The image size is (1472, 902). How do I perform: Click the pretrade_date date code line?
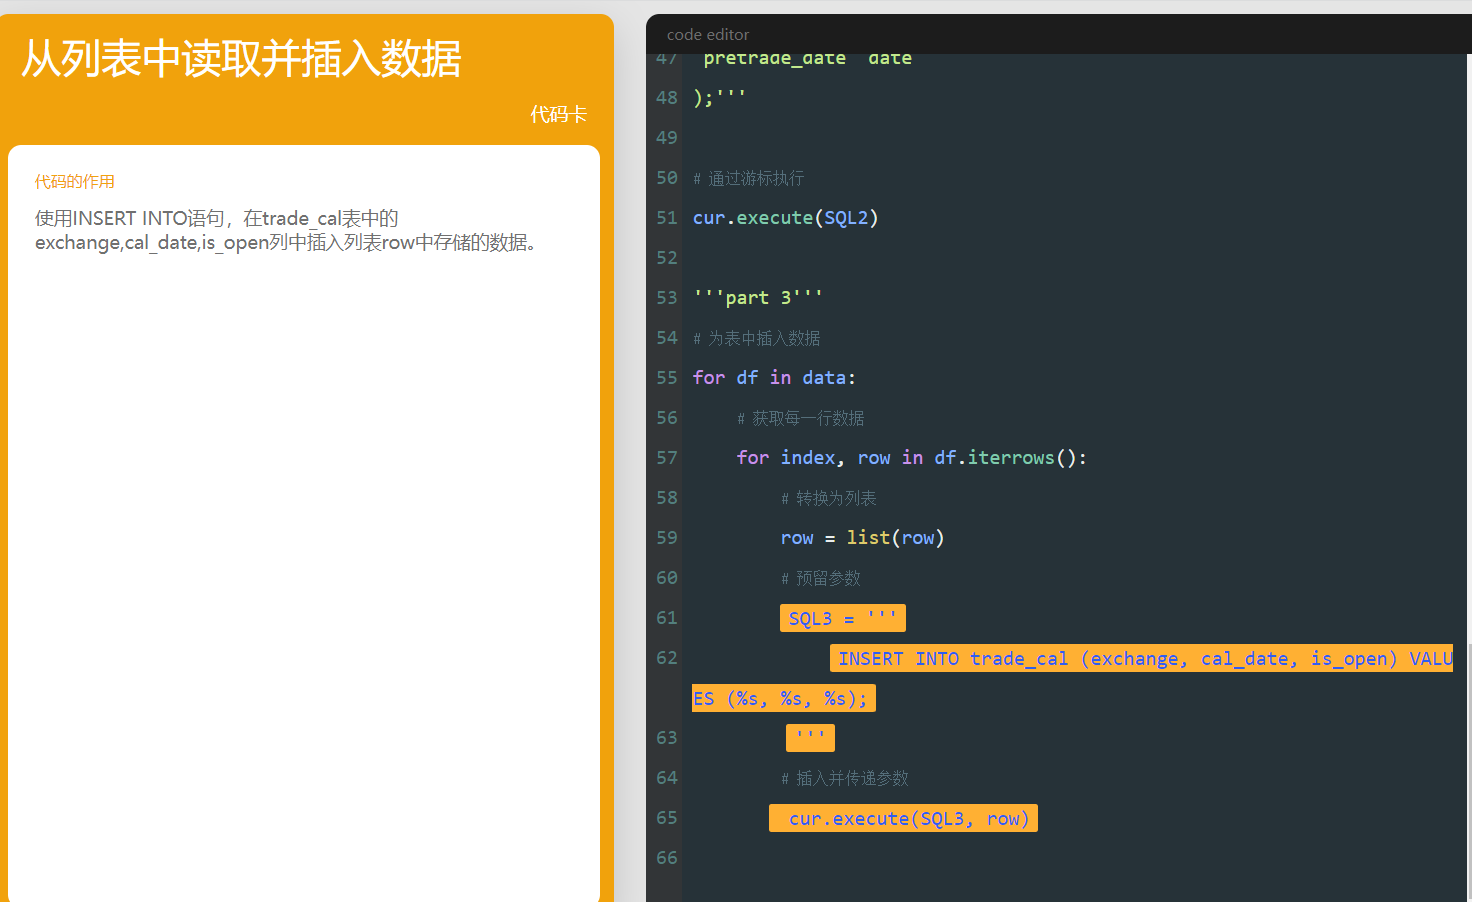coord(808,59)
